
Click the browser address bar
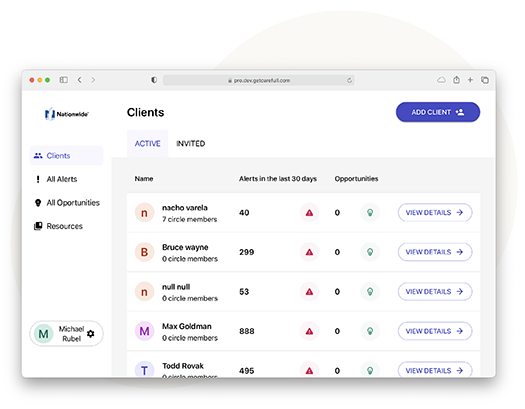[258, 80]
